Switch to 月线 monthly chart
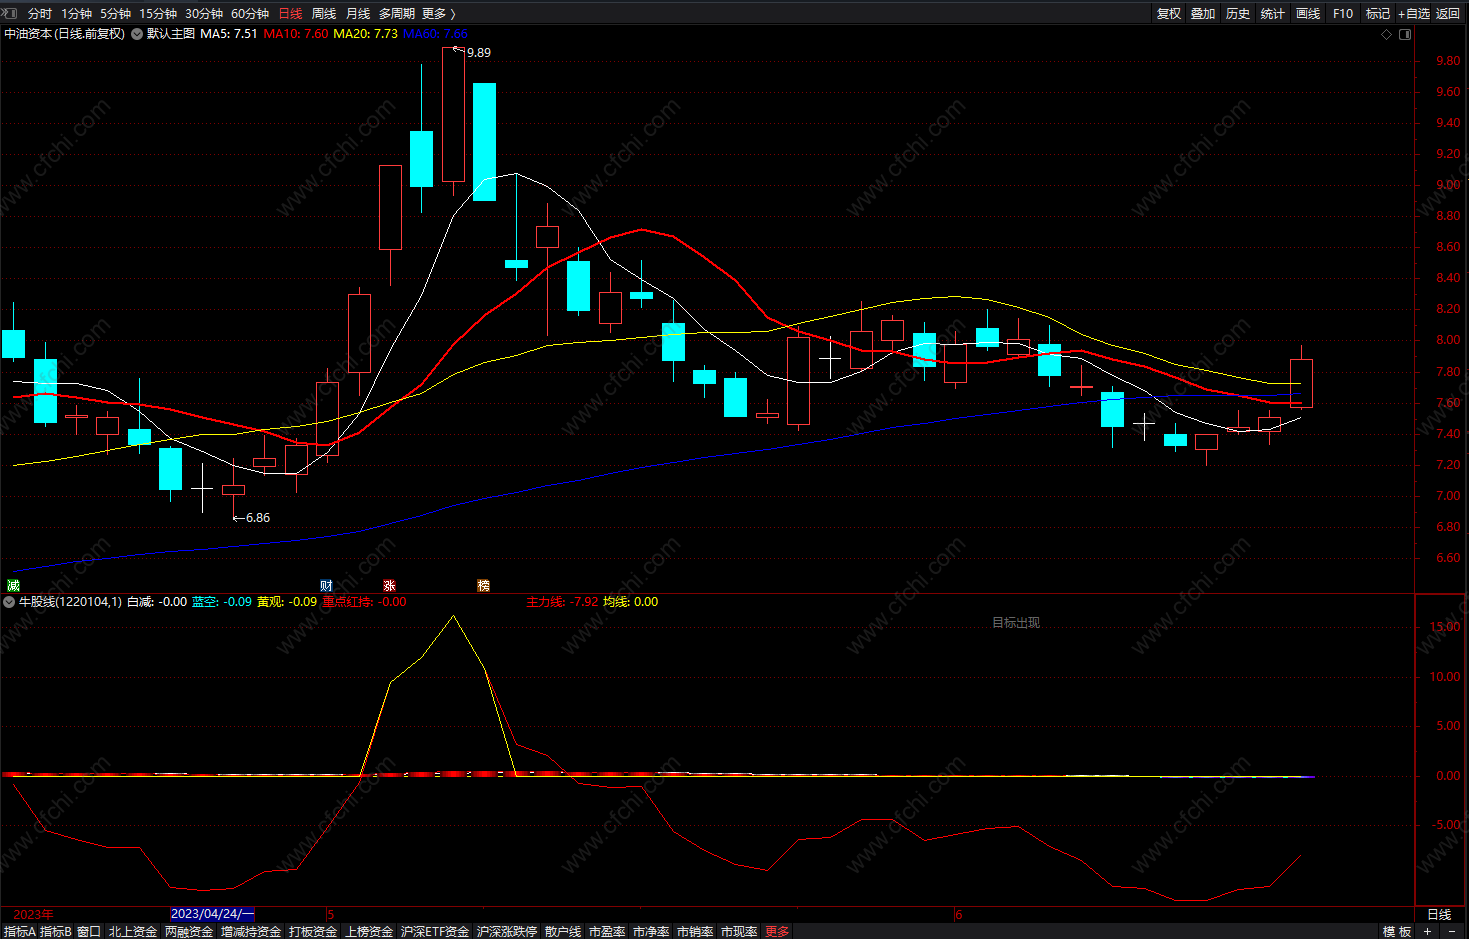Image resolution: width=1469 pixels, height=939 pixels. [358, 13]
